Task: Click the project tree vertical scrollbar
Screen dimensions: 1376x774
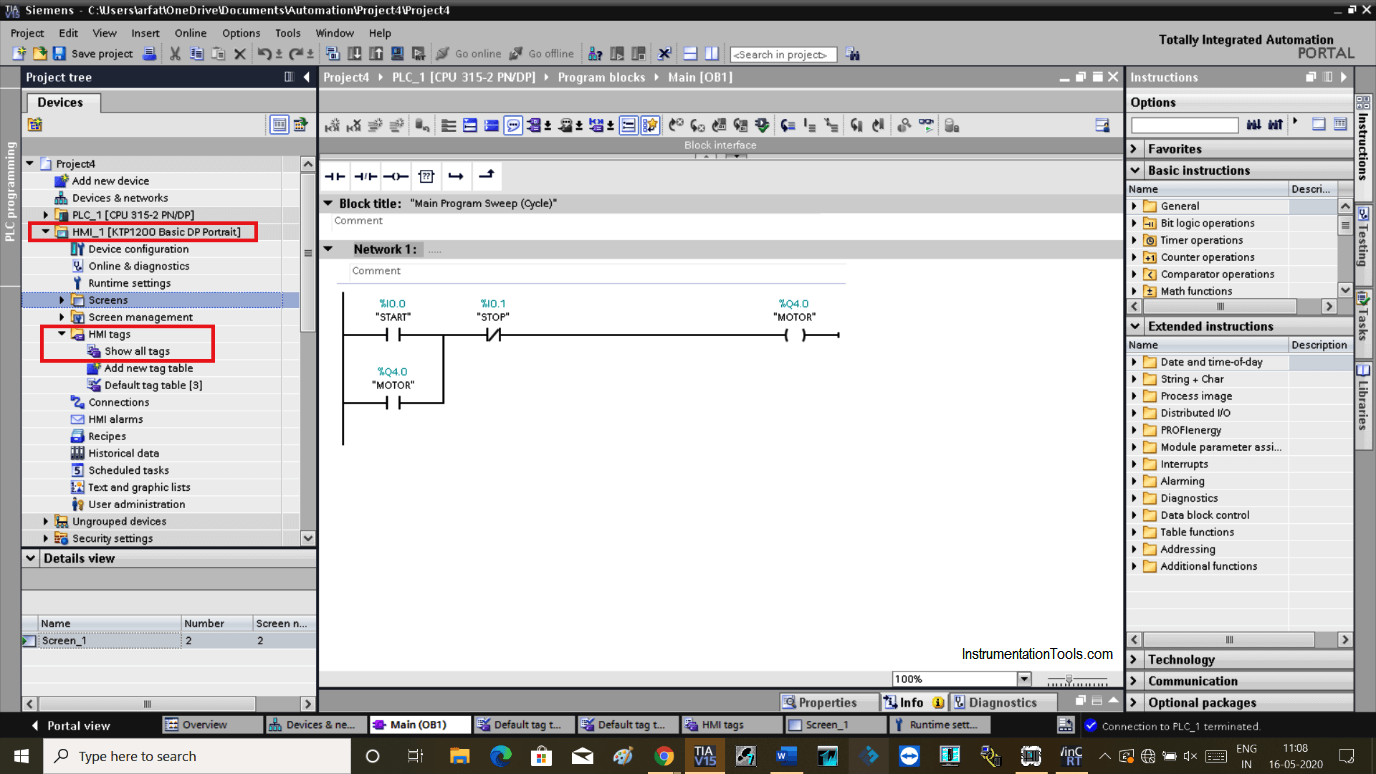Action: click(308, 250)
